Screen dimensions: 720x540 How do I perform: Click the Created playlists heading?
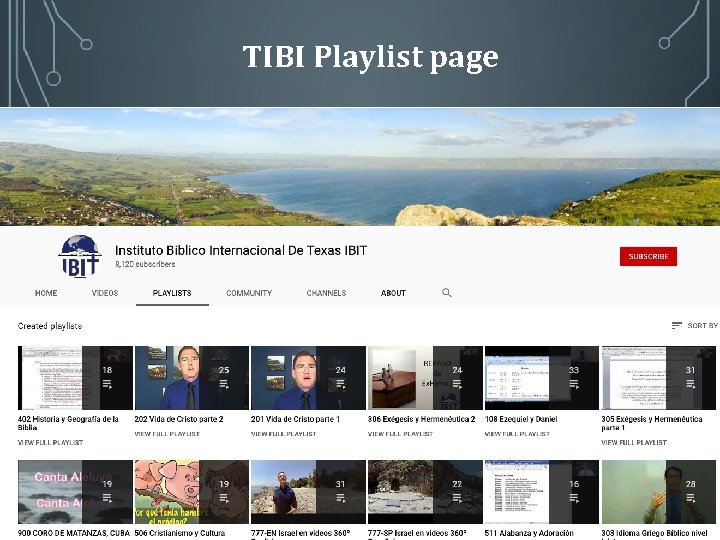[x=50, y=326]
